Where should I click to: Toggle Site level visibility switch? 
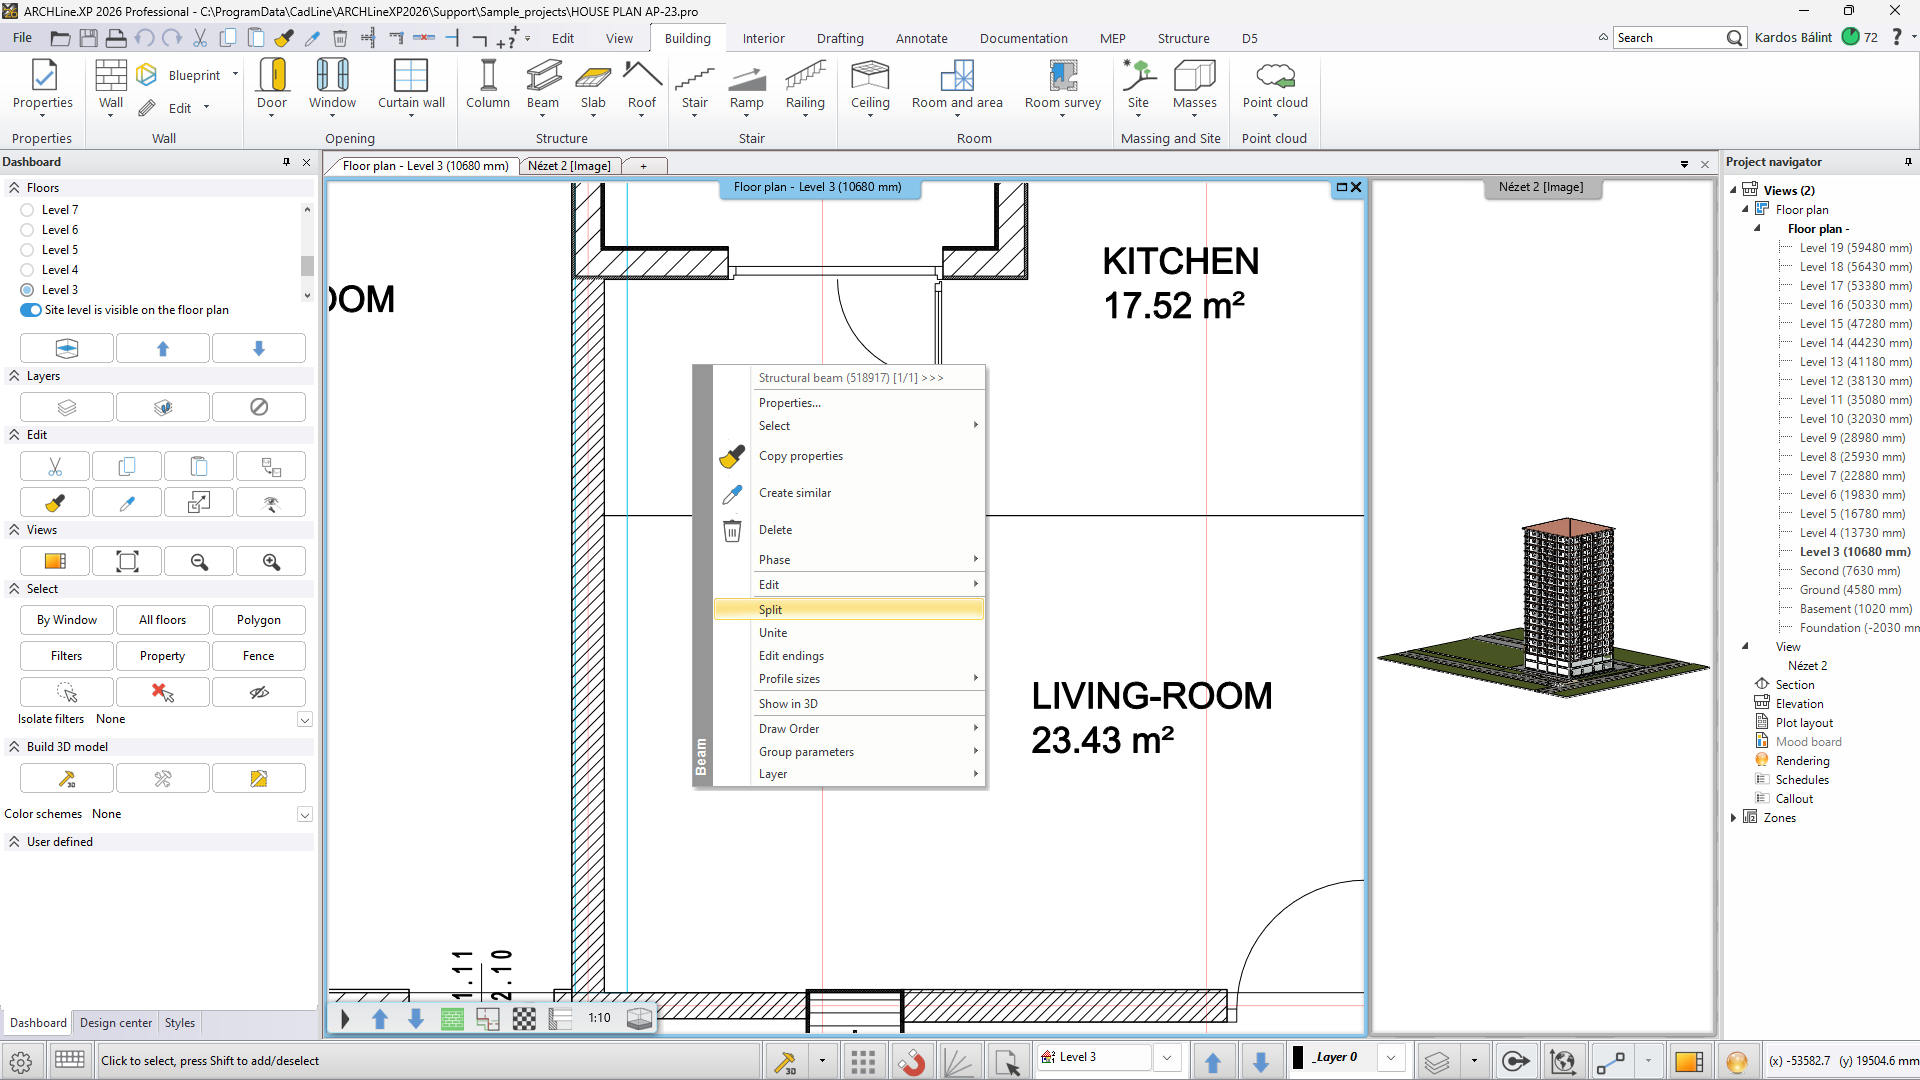pos(31,310)
